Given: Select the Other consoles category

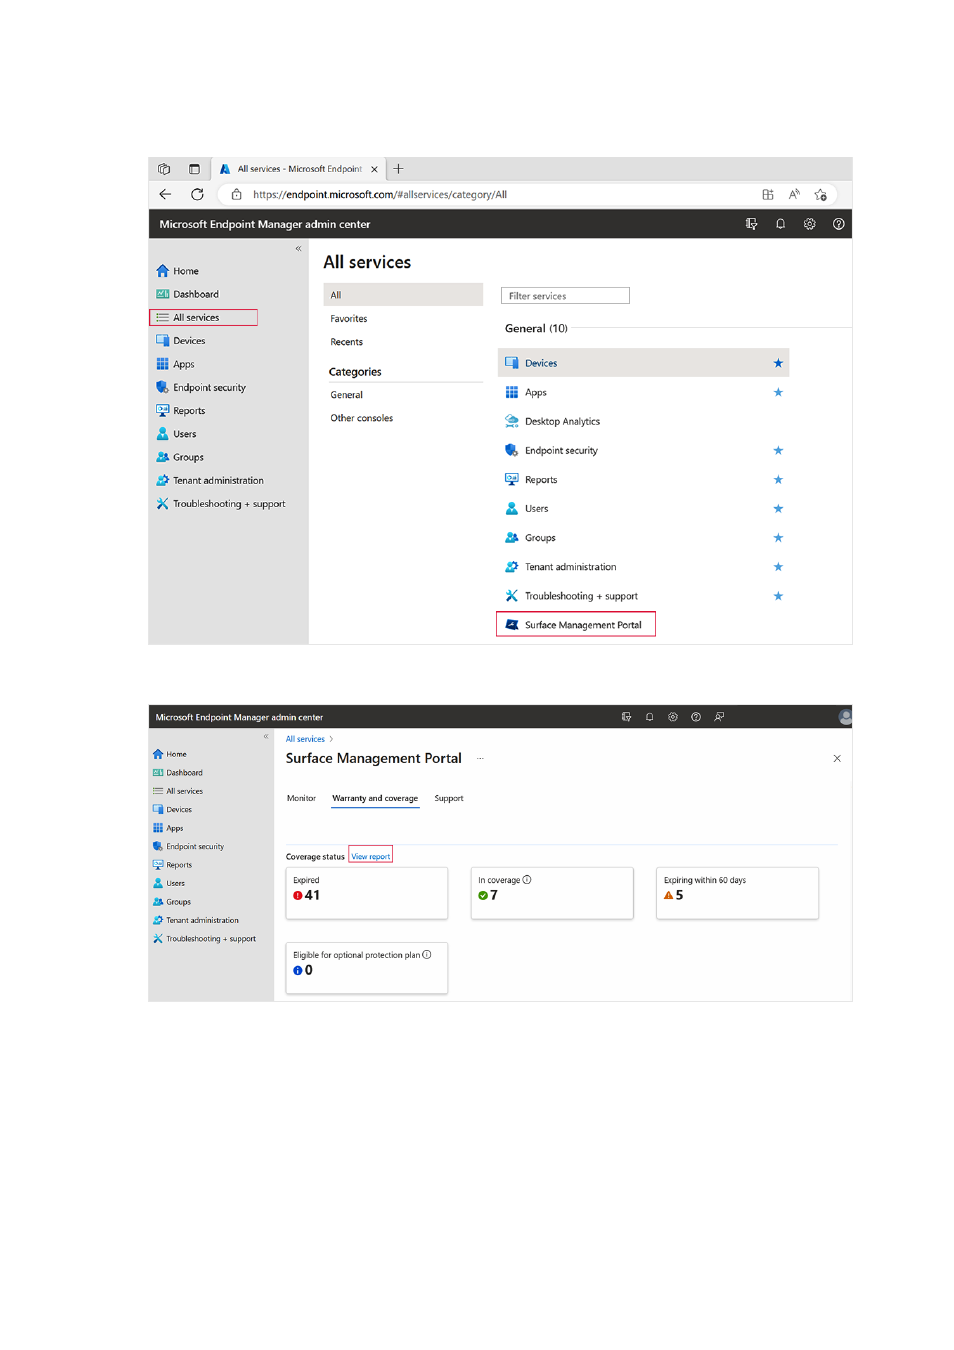Looking at the screenshot, I should click(x=362, y=418).
